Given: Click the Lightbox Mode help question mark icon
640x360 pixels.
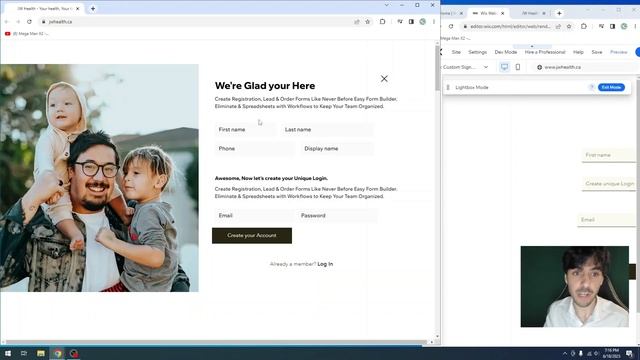Looking at the screenshot, I should click(x=591, y=87).
